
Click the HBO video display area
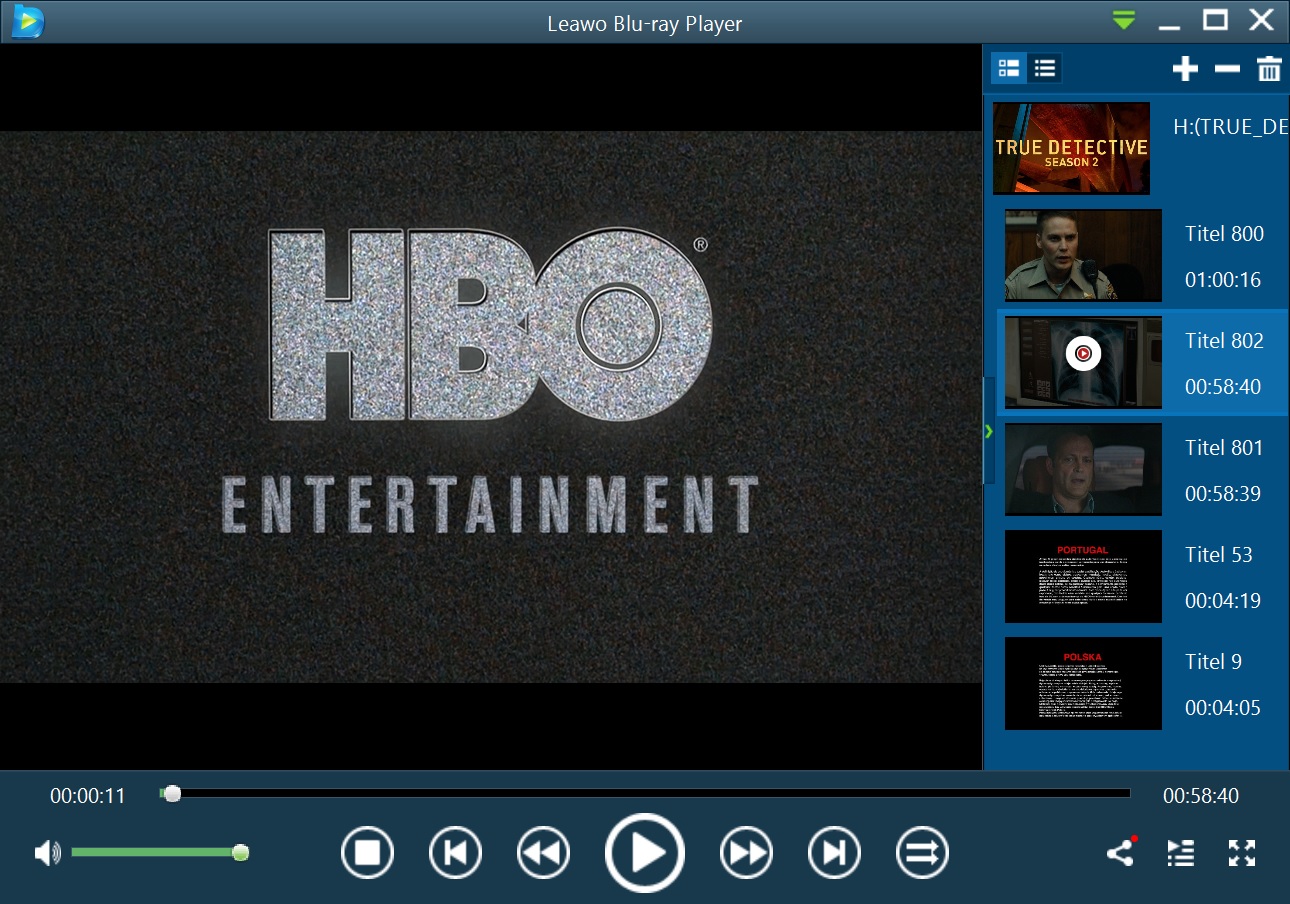coord(491,407)
